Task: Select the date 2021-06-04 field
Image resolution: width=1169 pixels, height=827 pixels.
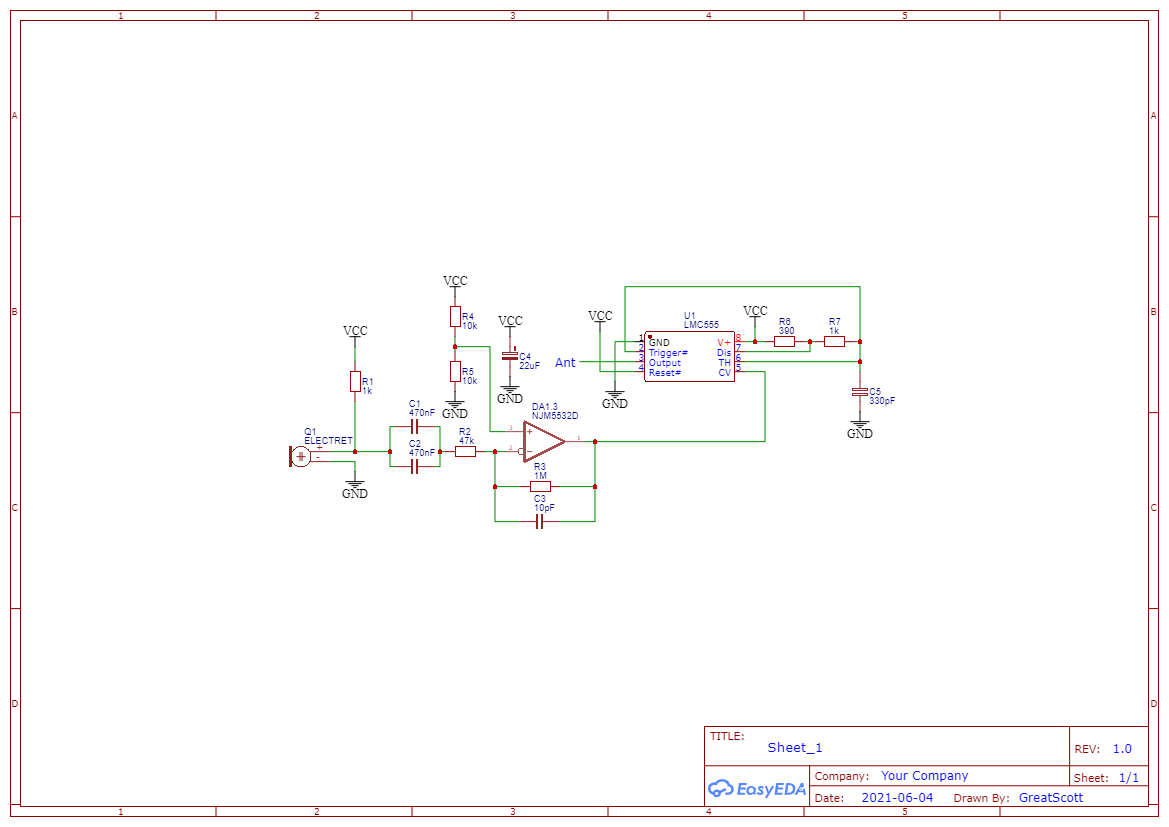Action: pyautogui.click(x=897, y=797)
